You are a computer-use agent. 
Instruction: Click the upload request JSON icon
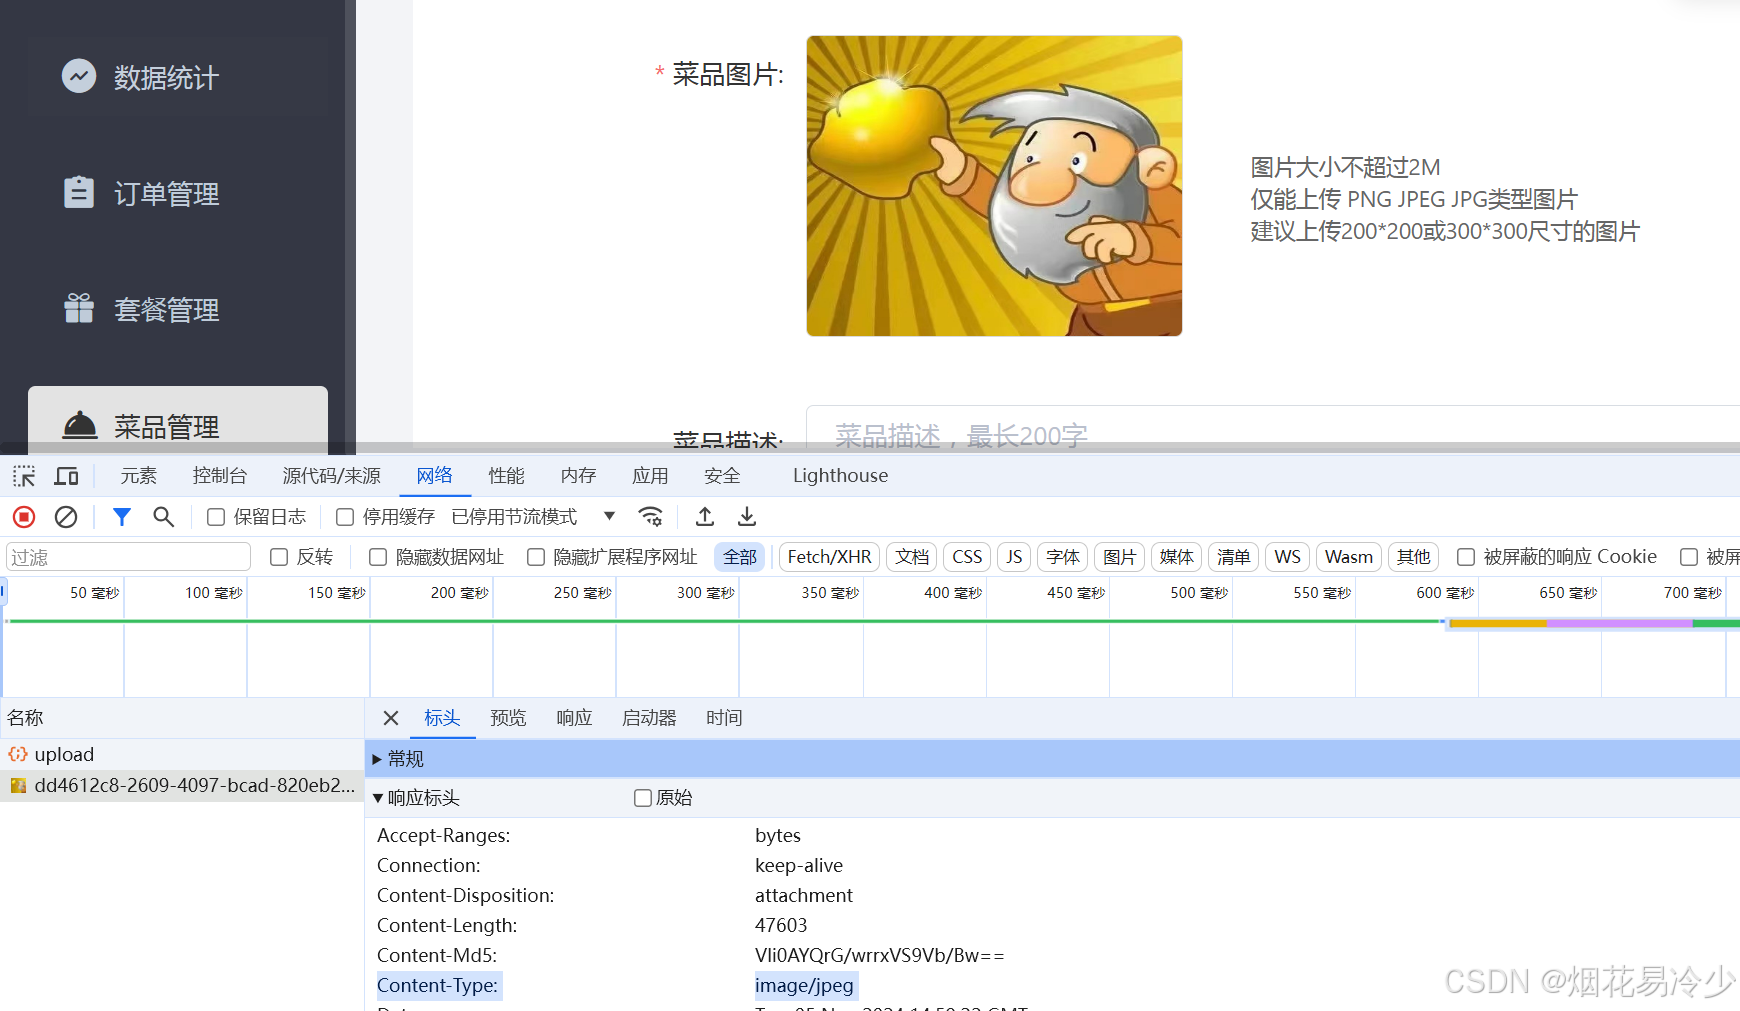[18, 754]
